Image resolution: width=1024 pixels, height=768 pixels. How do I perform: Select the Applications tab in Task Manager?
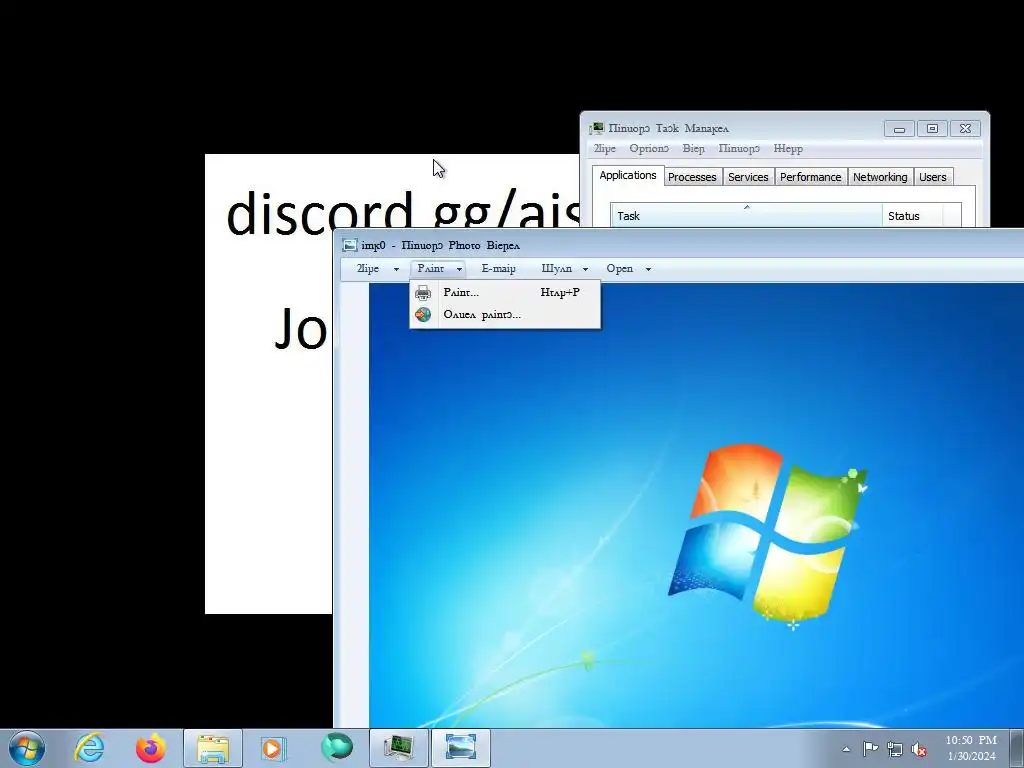click(x=628, y=176)
